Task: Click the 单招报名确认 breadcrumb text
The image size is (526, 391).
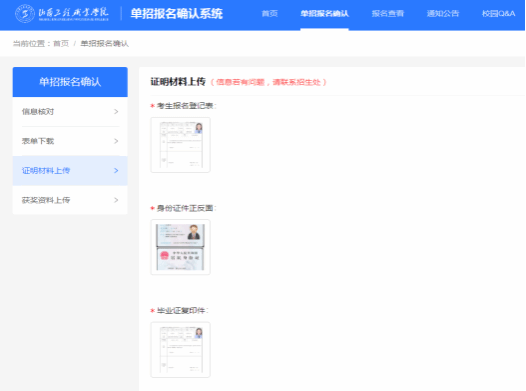Action: pos(105,44)
